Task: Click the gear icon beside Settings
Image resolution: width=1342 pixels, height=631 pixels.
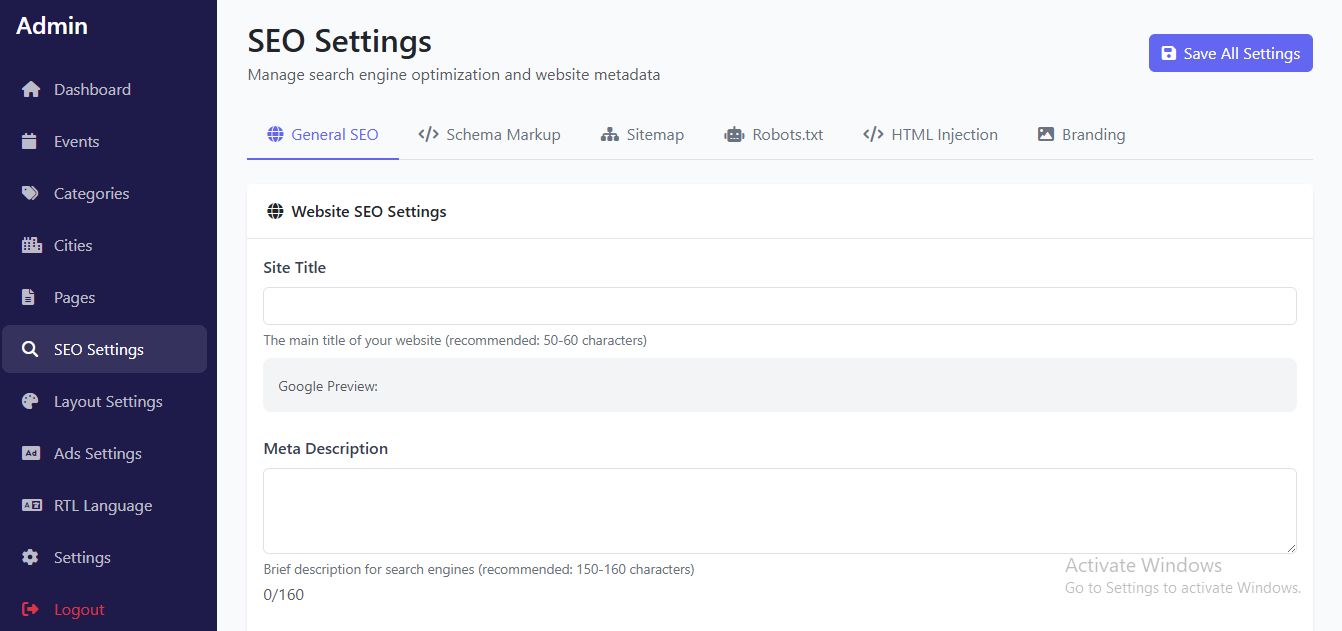Action: pyautogui.click(x=31, y=558)
